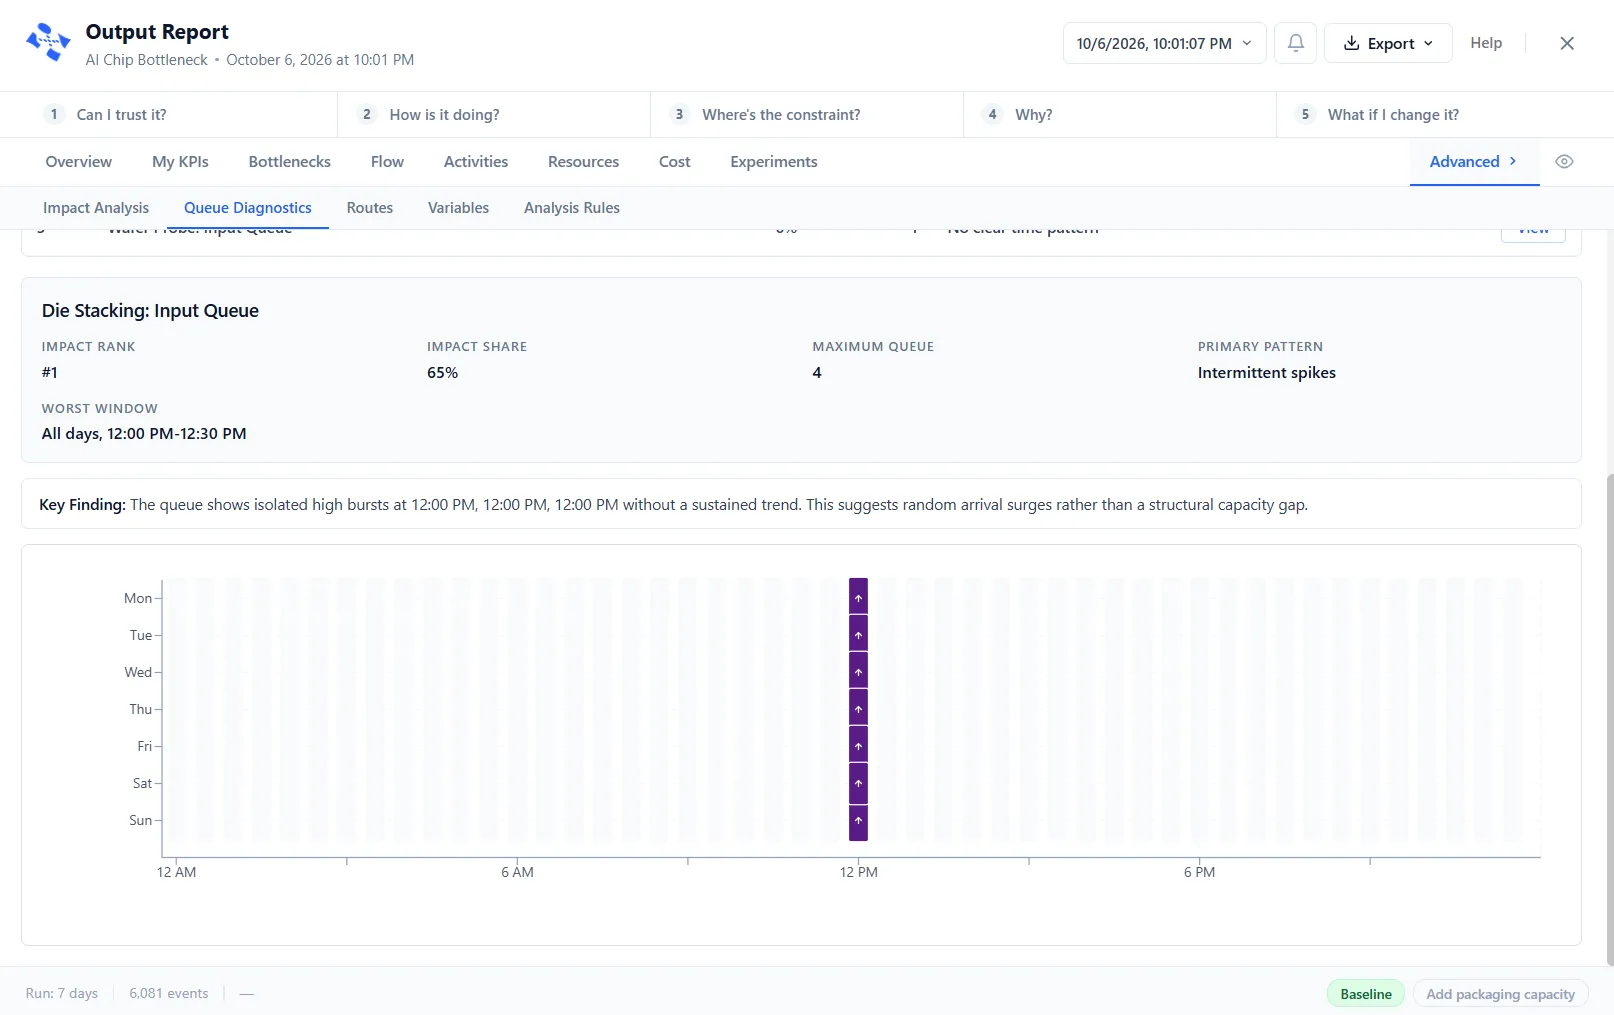Viewport: 1614px width, 1015px height.
Task: Open the Resources tab
Action: (x=583, y=162)
